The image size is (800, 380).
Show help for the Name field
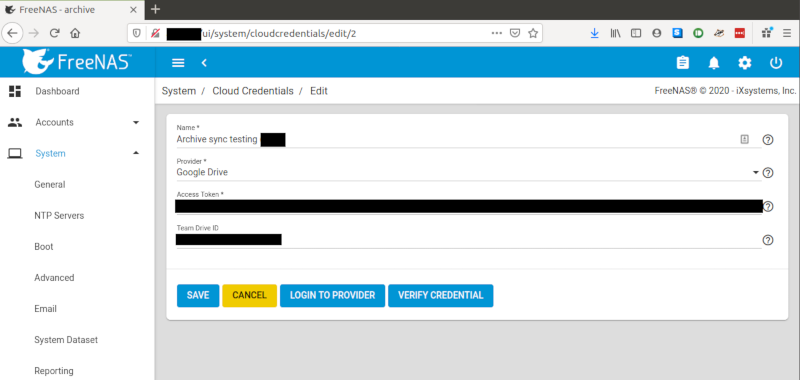pos(767,139)
